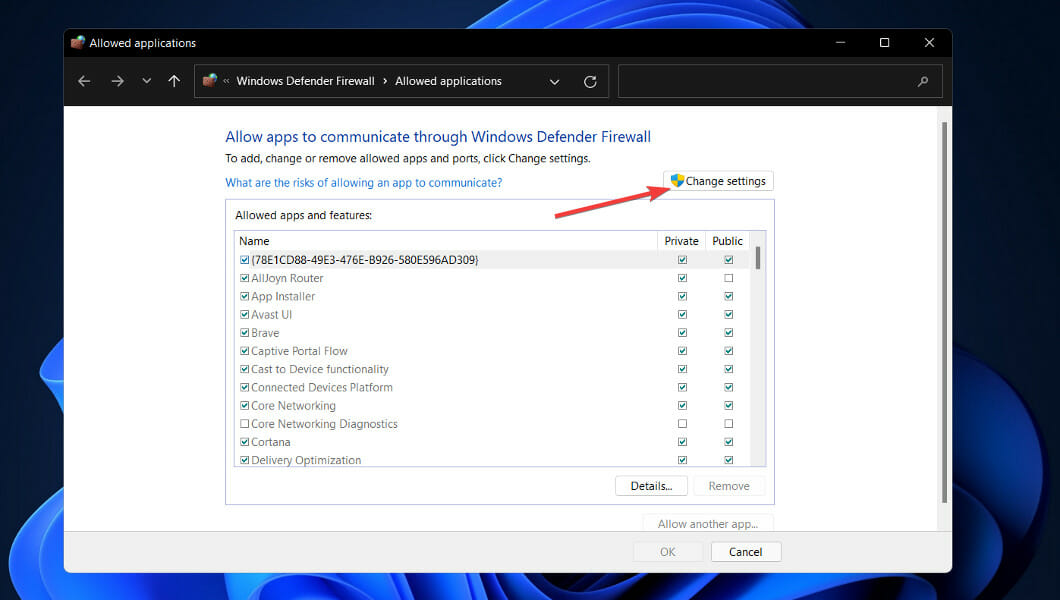Toggle App Installer enabled checkbox

pyautogui.click(x=244, y=296)
